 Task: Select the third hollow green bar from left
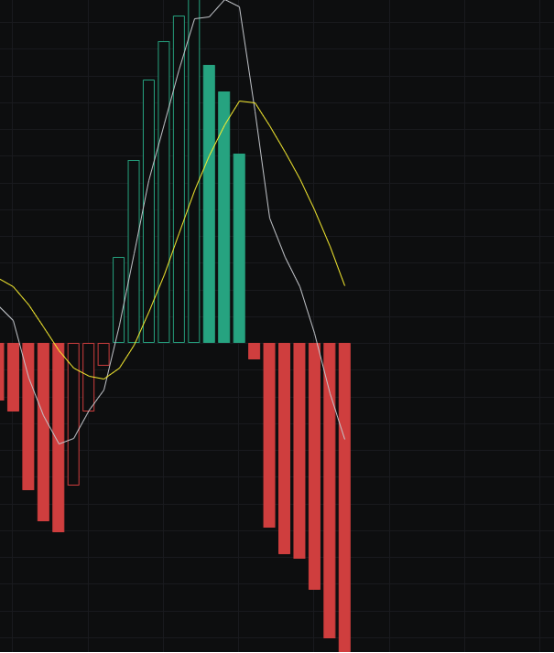tap(149, 211)
